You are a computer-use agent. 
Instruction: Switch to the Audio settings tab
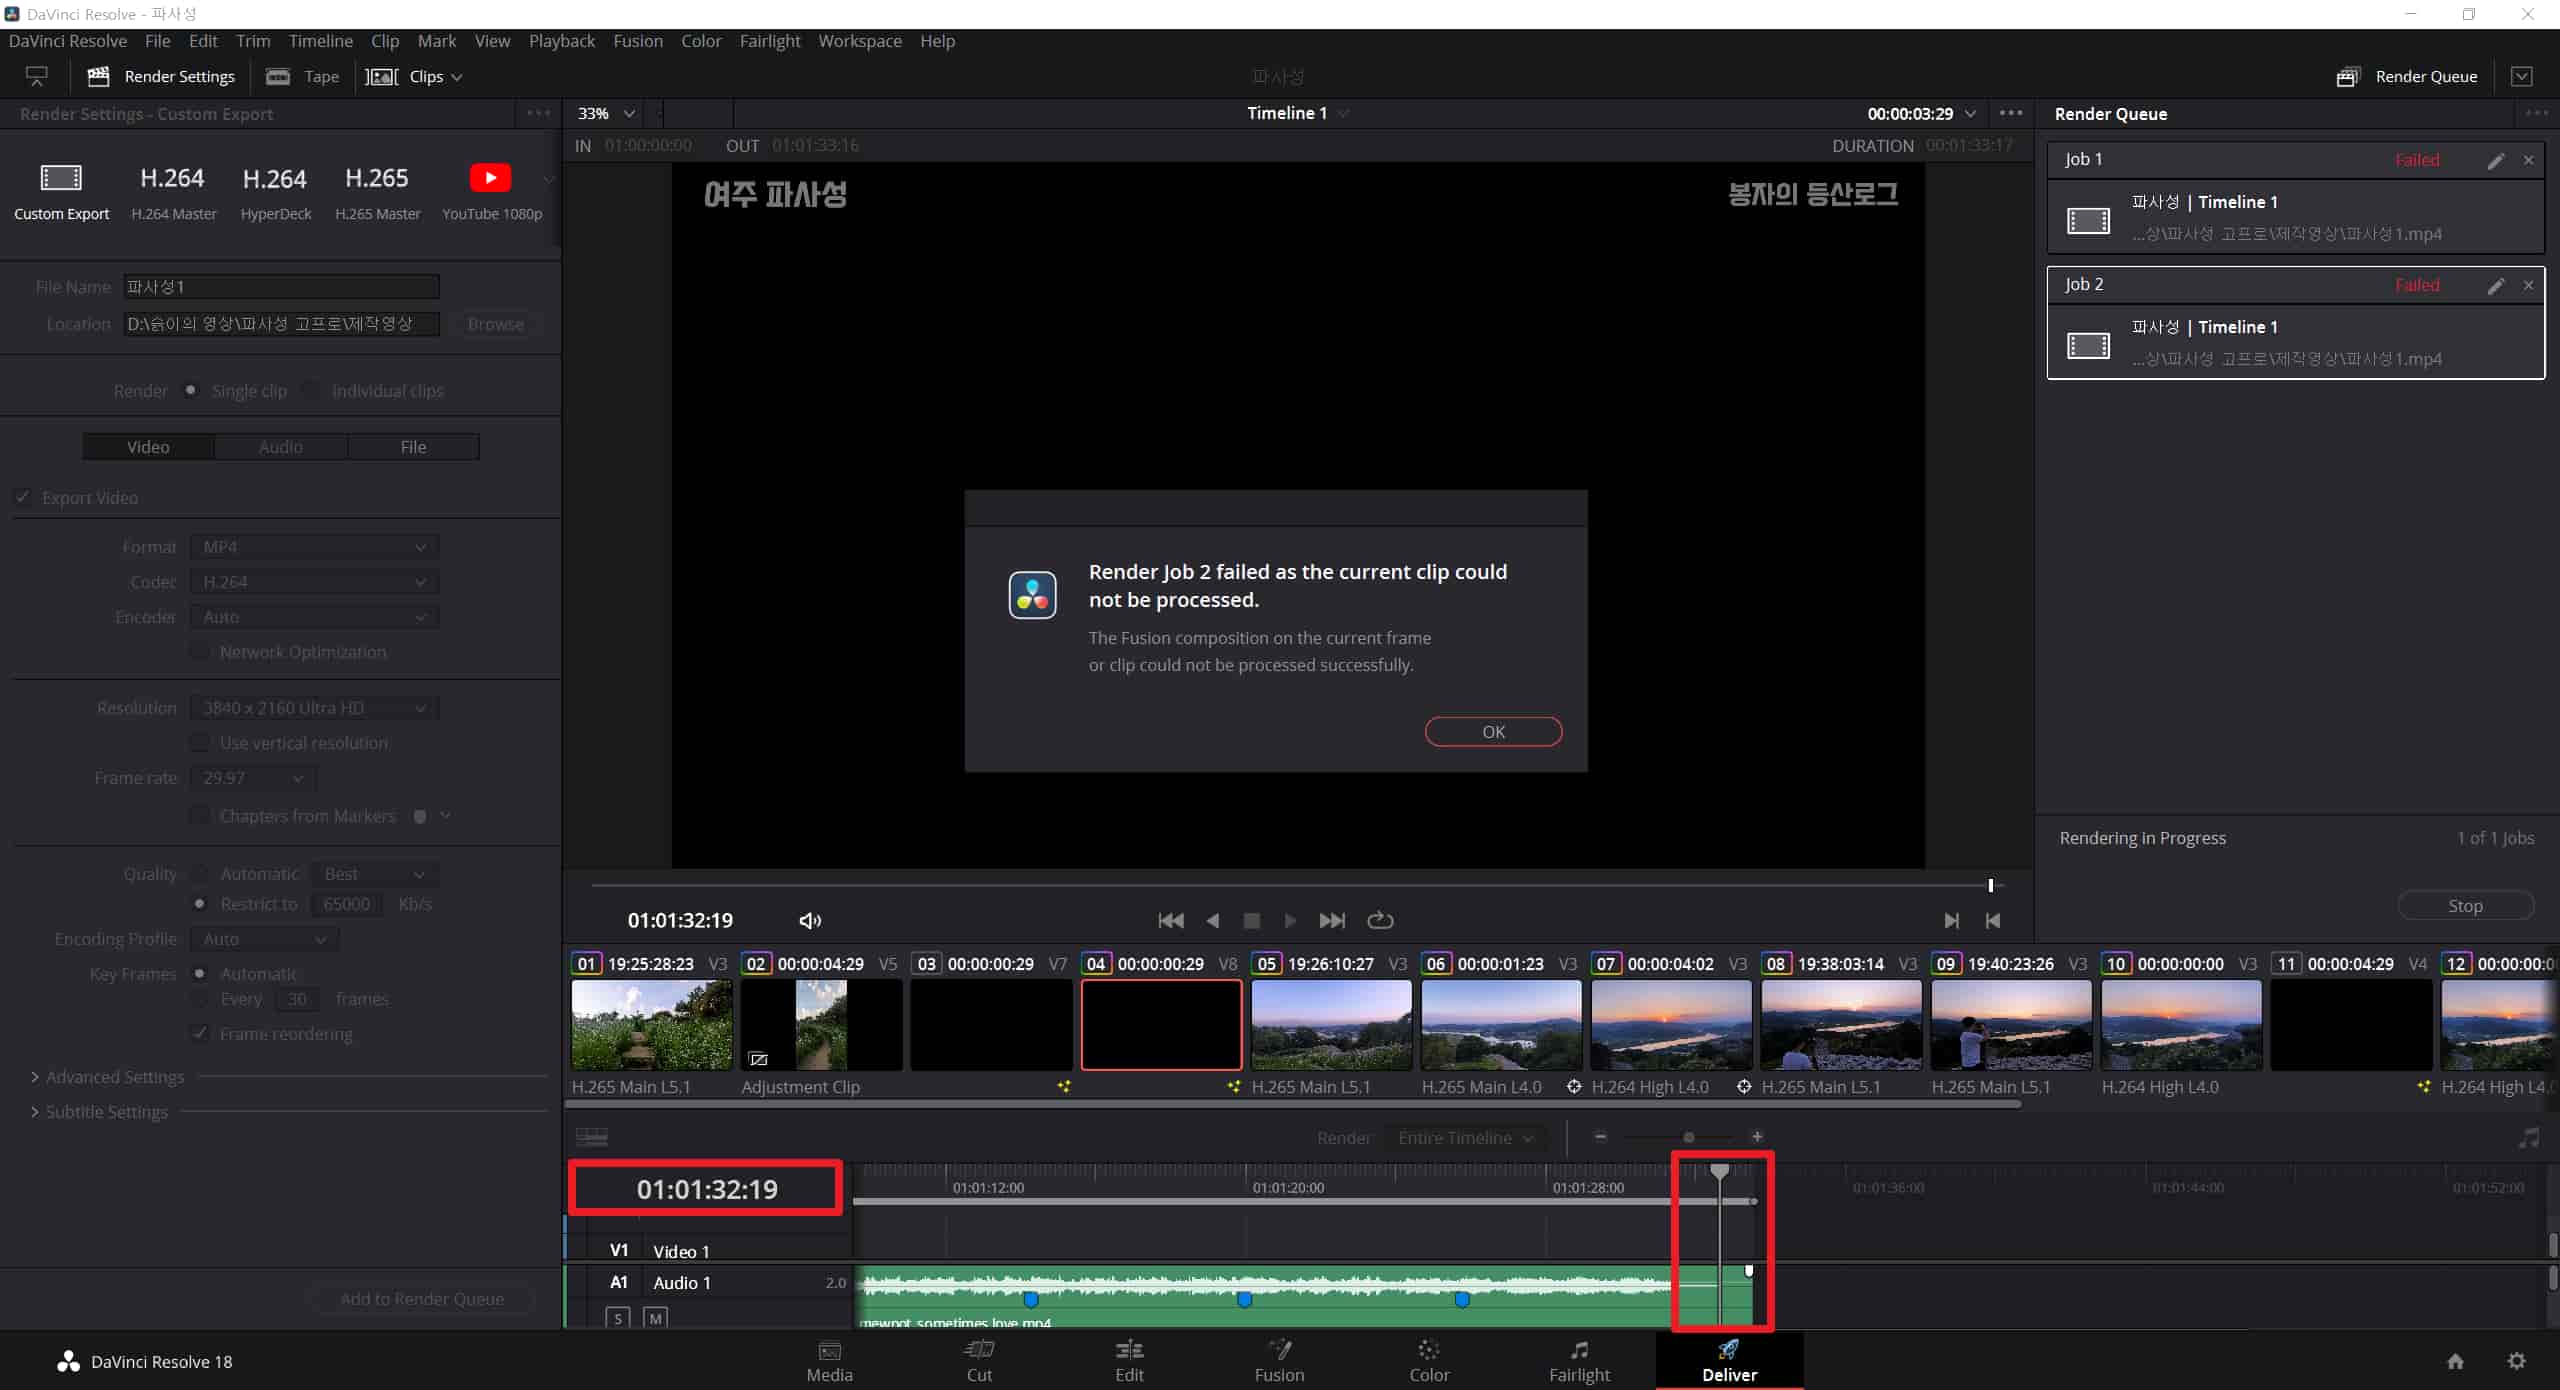tap(281, 447)
